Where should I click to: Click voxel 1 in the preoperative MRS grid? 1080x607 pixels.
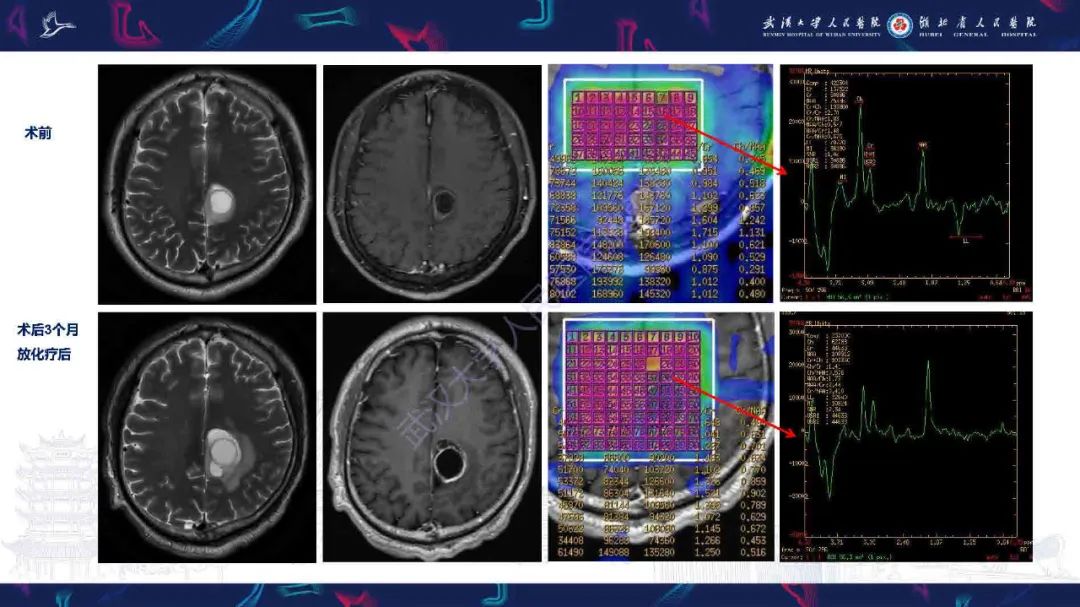pos(578,97)
